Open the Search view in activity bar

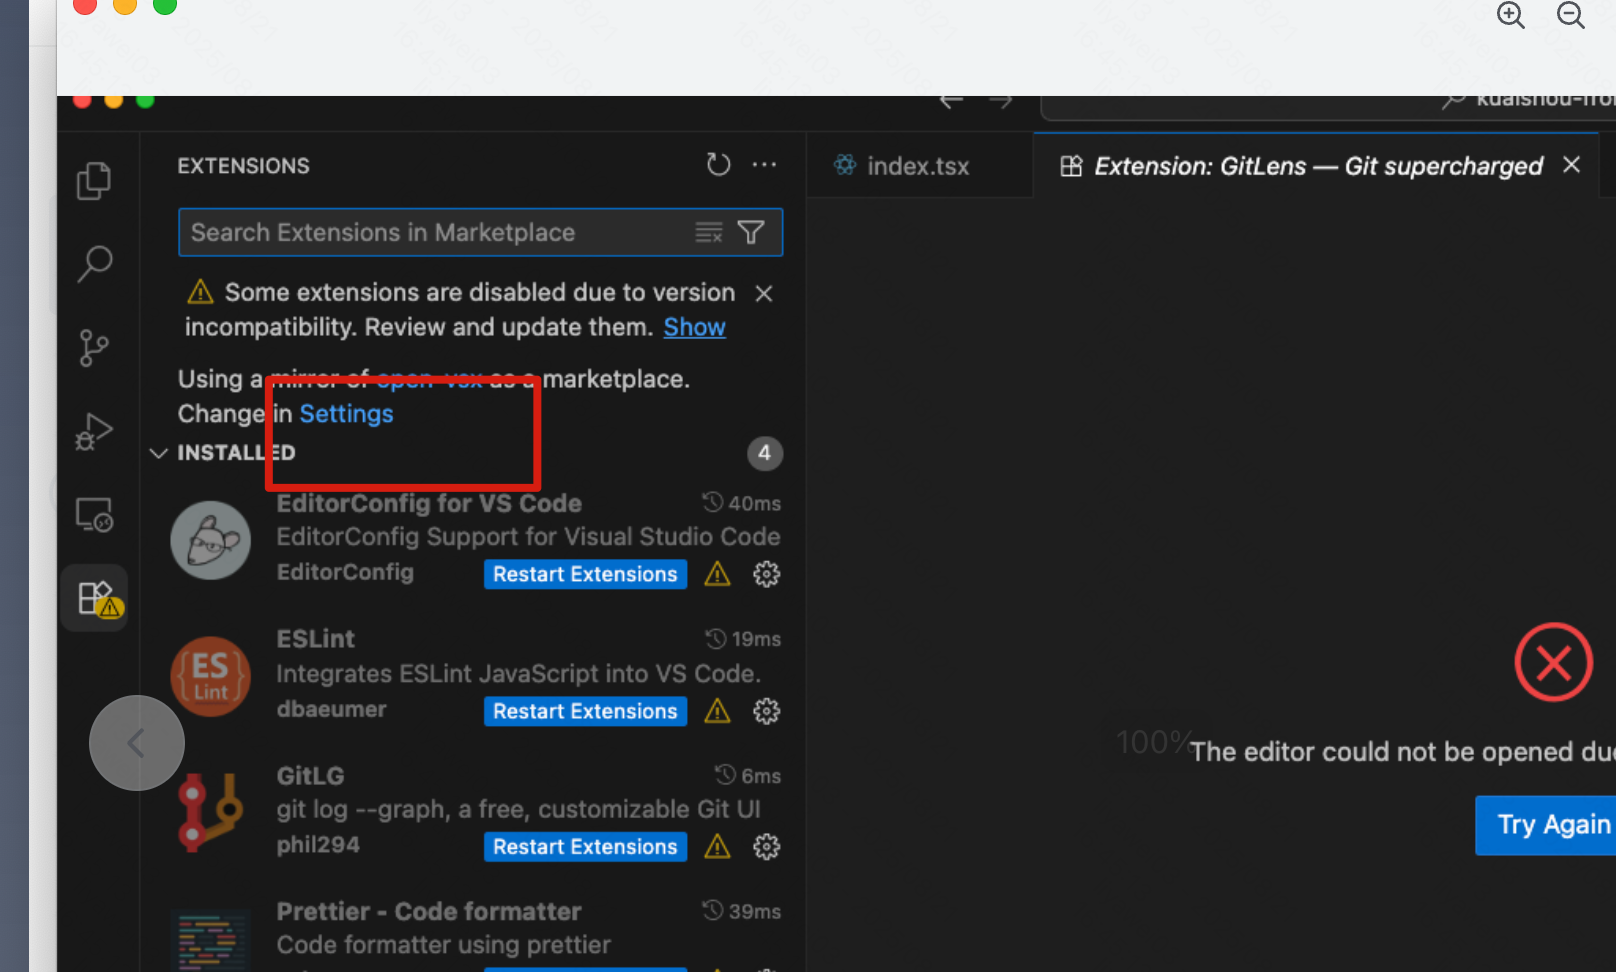click(x=94, y=264)
